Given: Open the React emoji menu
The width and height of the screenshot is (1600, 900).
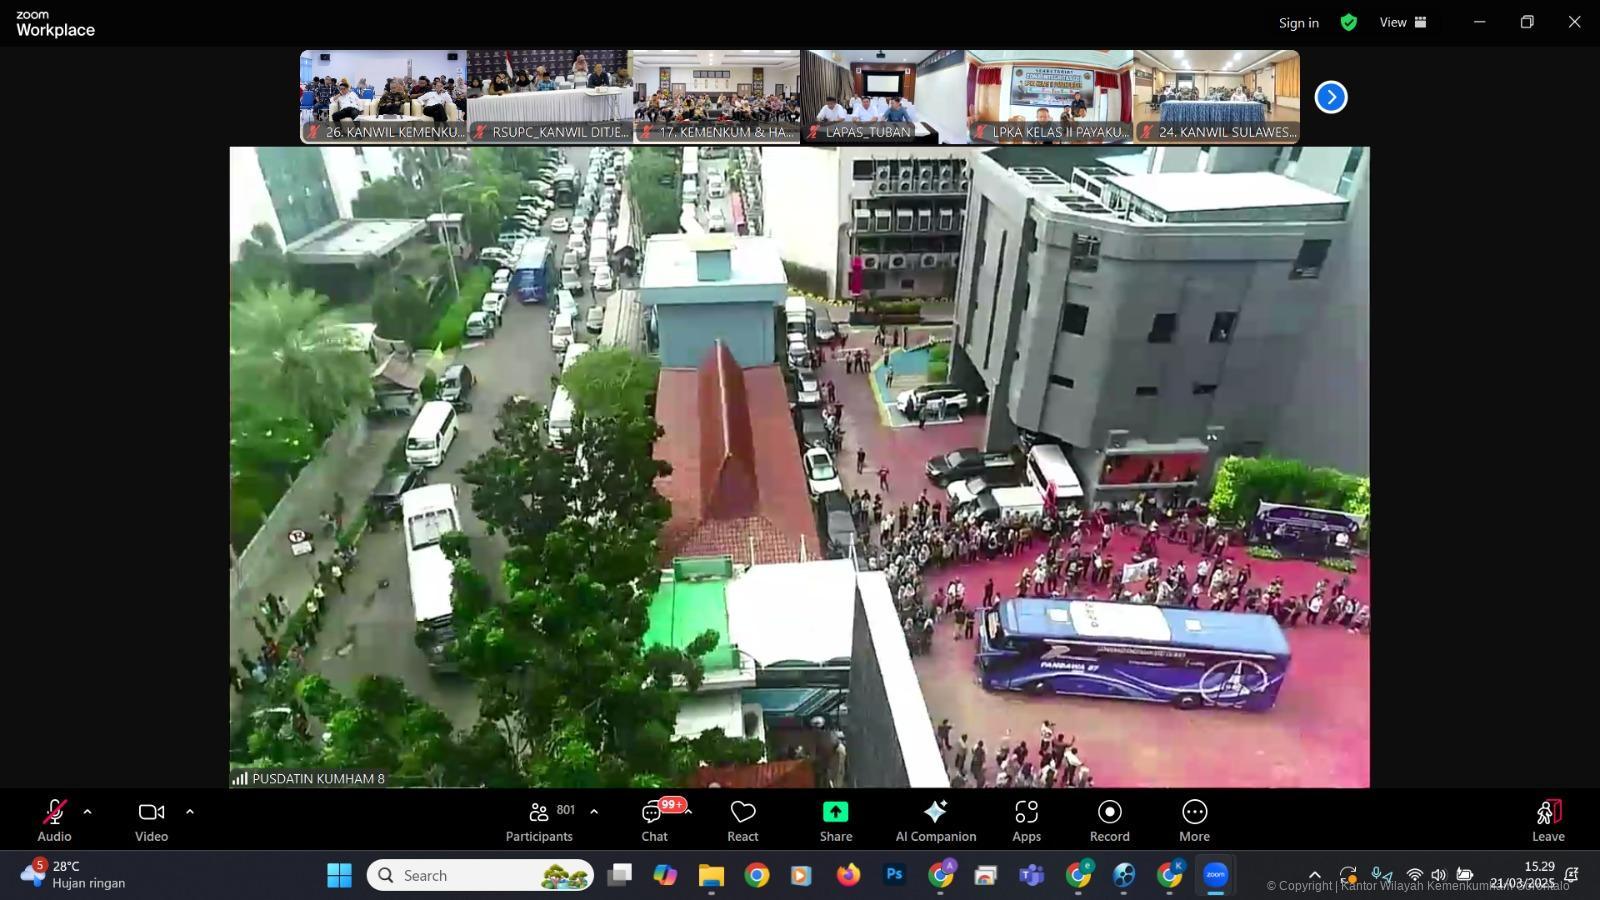Looking at the screenshot, I should point(742,821).
